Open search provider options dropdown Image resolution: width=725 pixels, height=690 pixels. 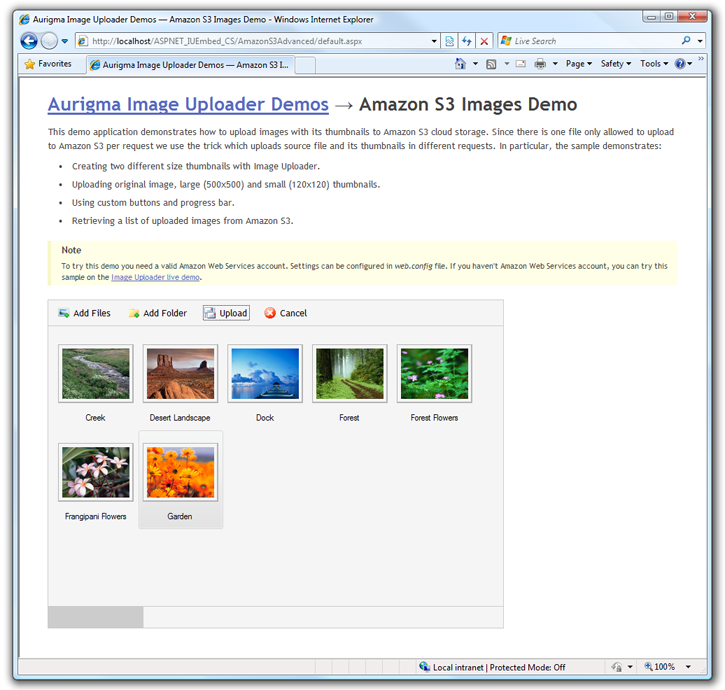pos(700,41)
